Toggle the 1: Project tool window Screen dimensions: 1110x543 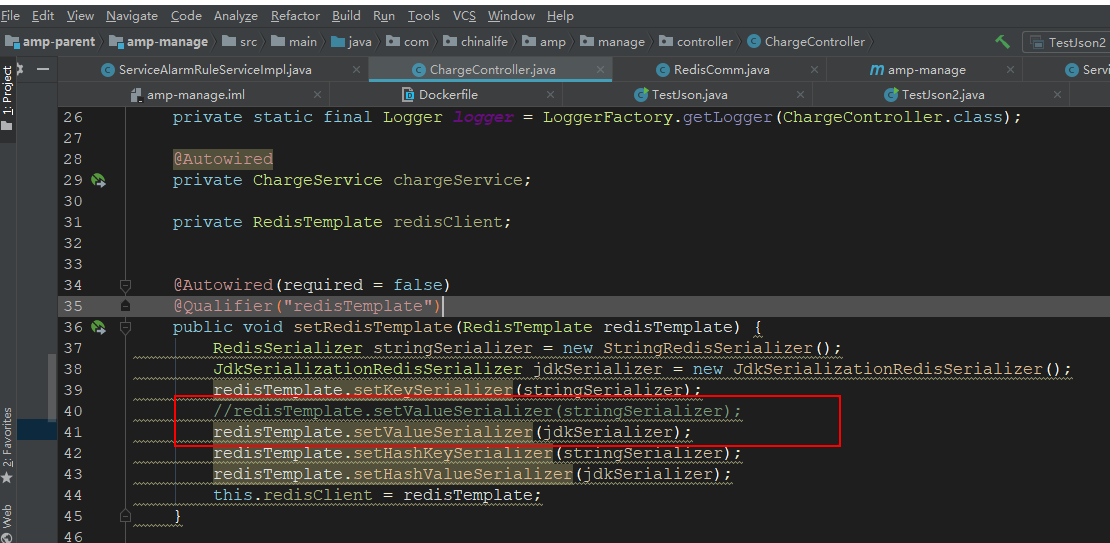point(7,98)
